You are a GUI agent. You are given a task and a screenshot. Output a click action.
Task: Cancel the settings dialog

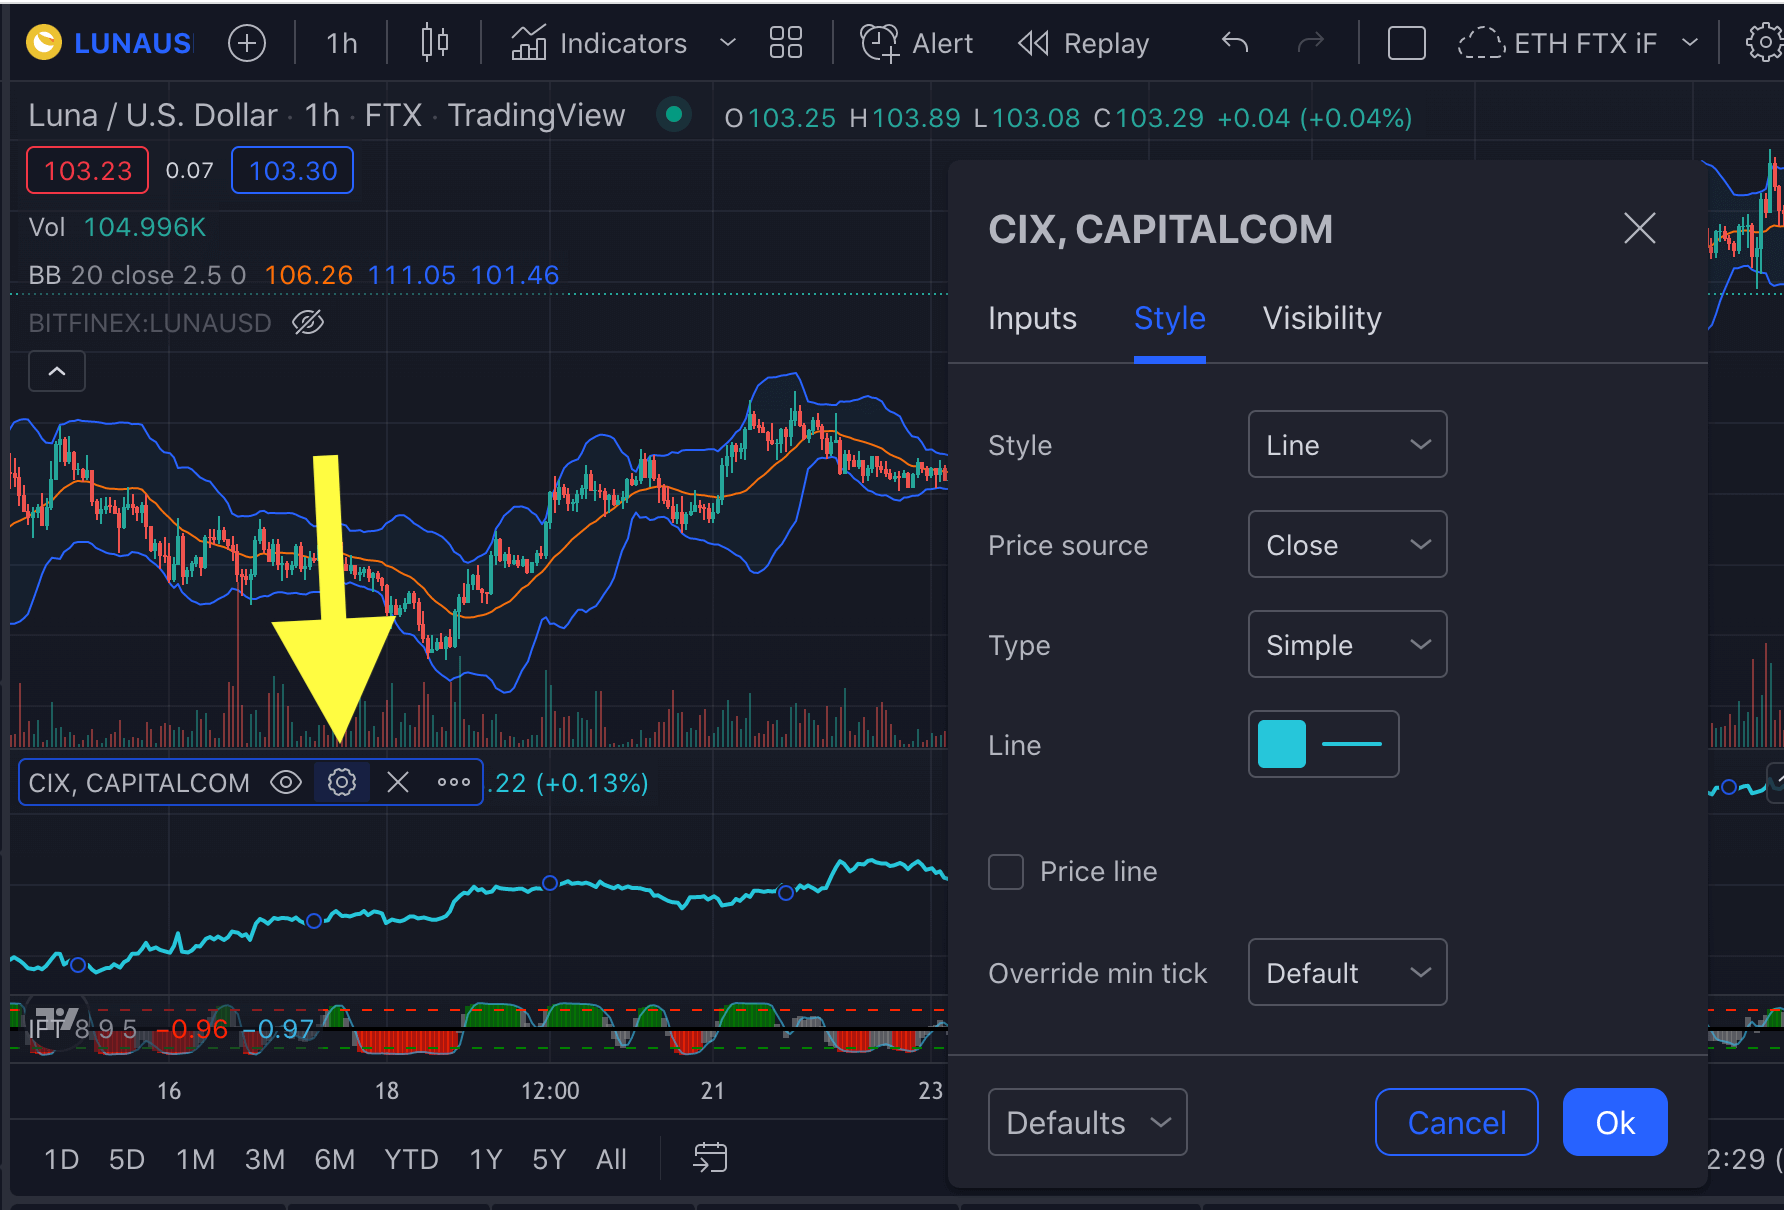1456,1122
